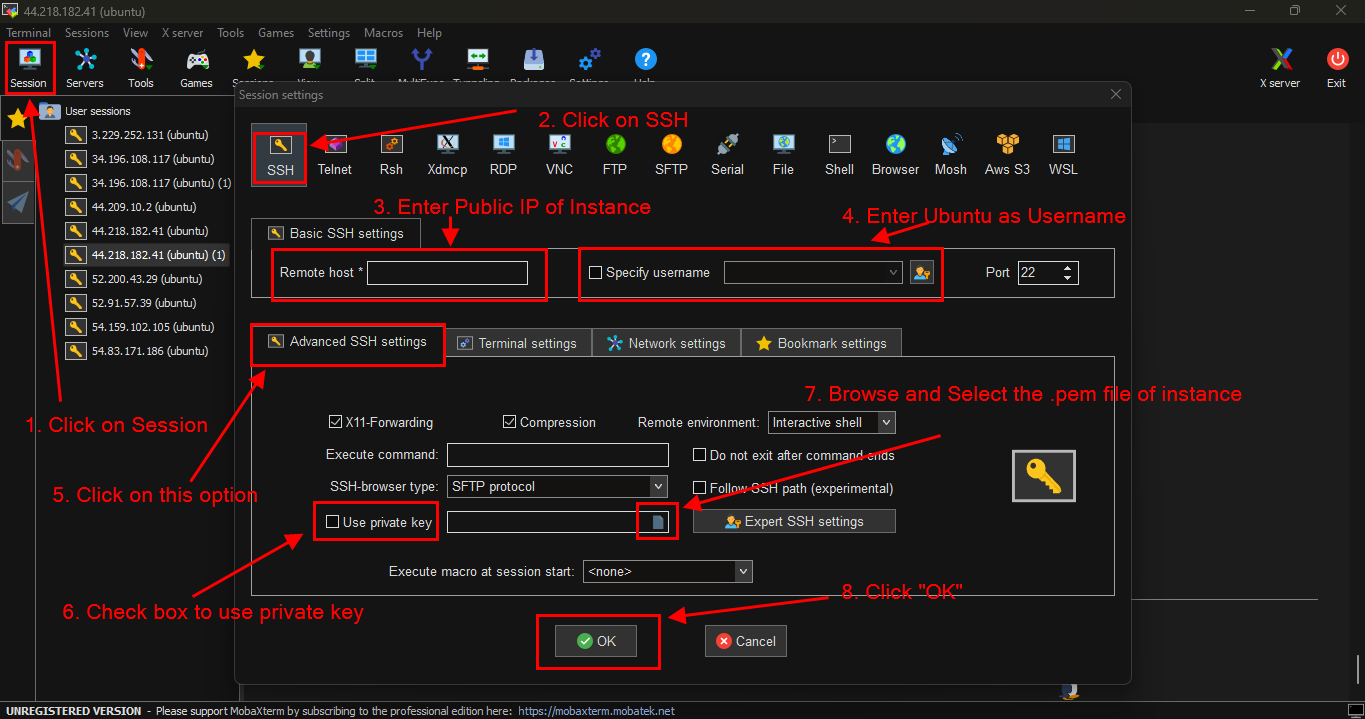Click the X server icon
This screenshot has width=1365, height=719.
[1280, 68]
